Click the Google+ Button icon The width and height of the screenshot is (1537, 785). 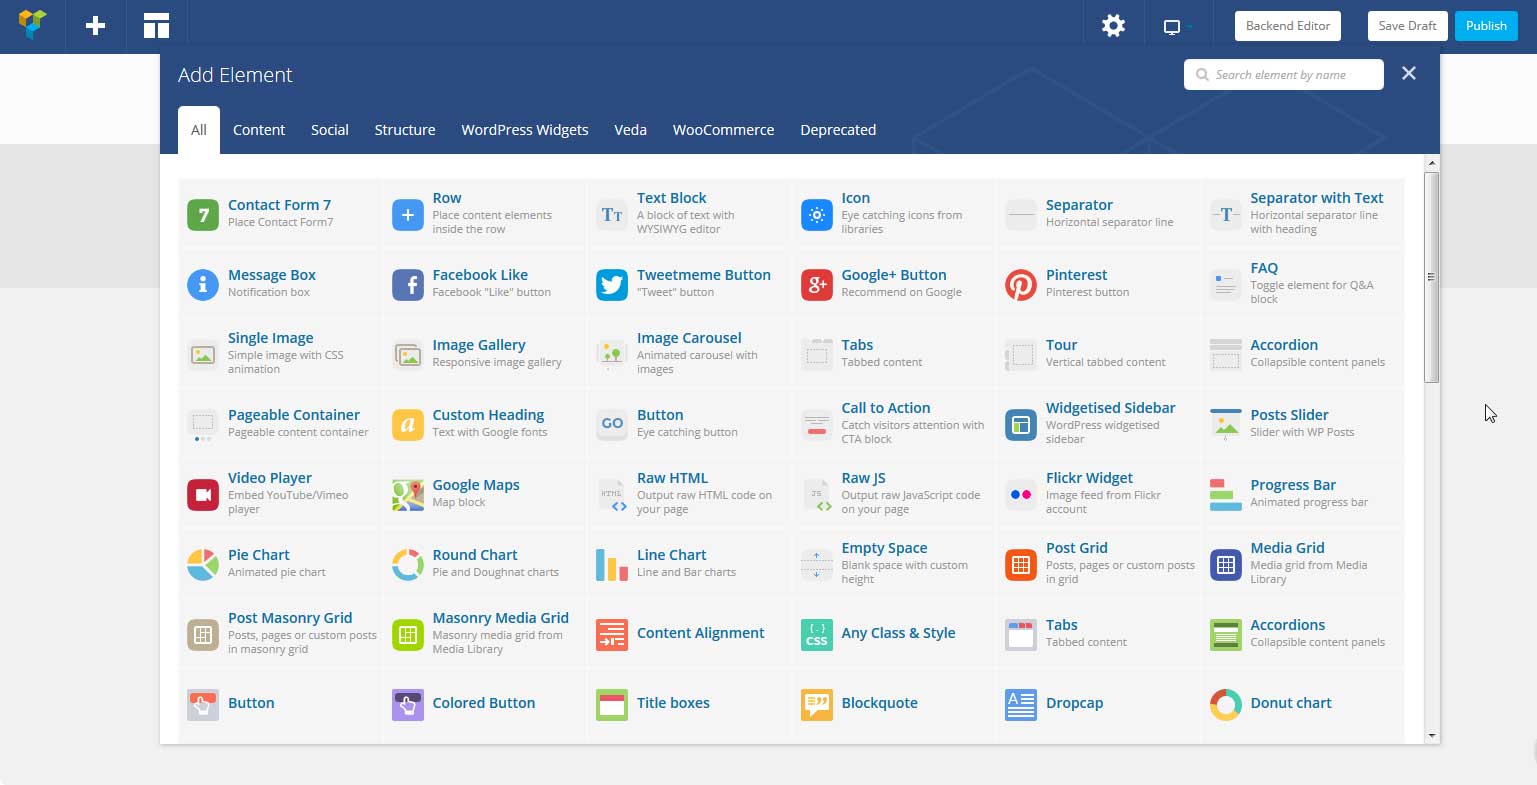pyautogui.click(x=817, y=284)
